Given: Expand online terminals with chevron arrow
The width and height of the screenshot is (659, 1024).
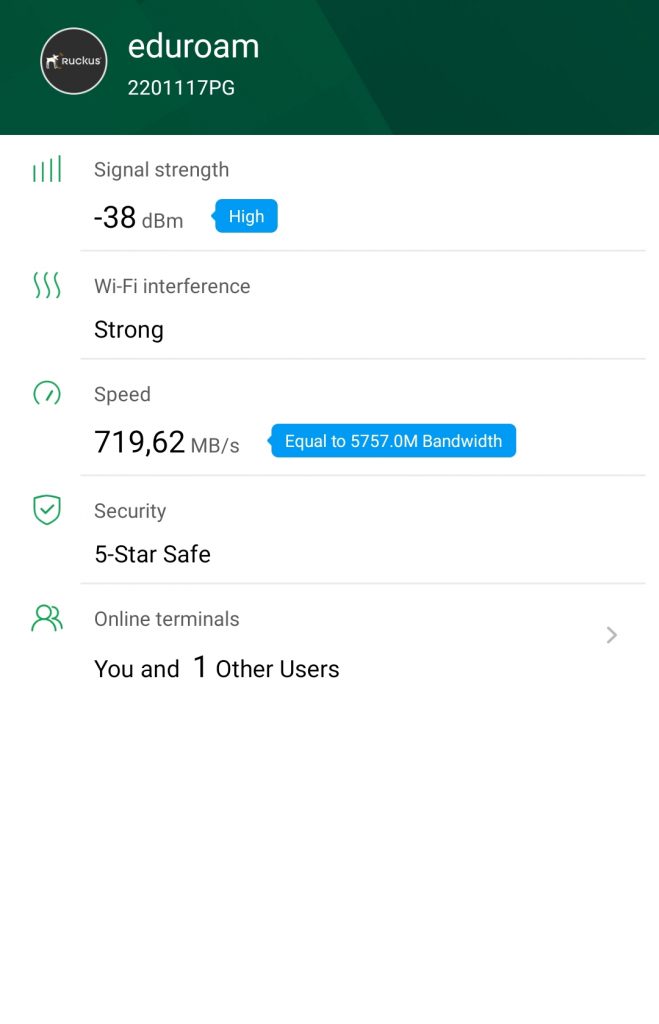Looking at the screenshot, I should (612, 635).
